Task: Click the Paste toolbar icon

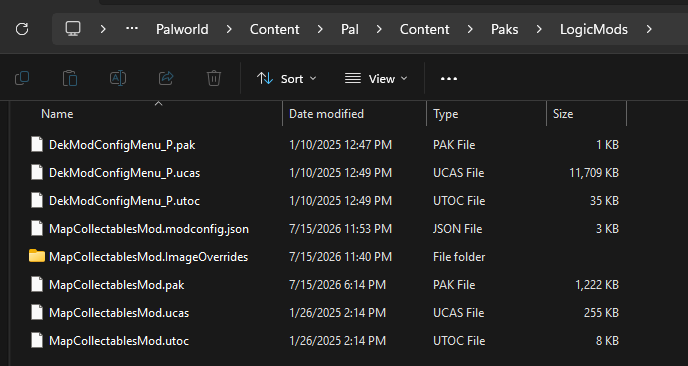Action: pyautogui.click(x=70, y=79)
